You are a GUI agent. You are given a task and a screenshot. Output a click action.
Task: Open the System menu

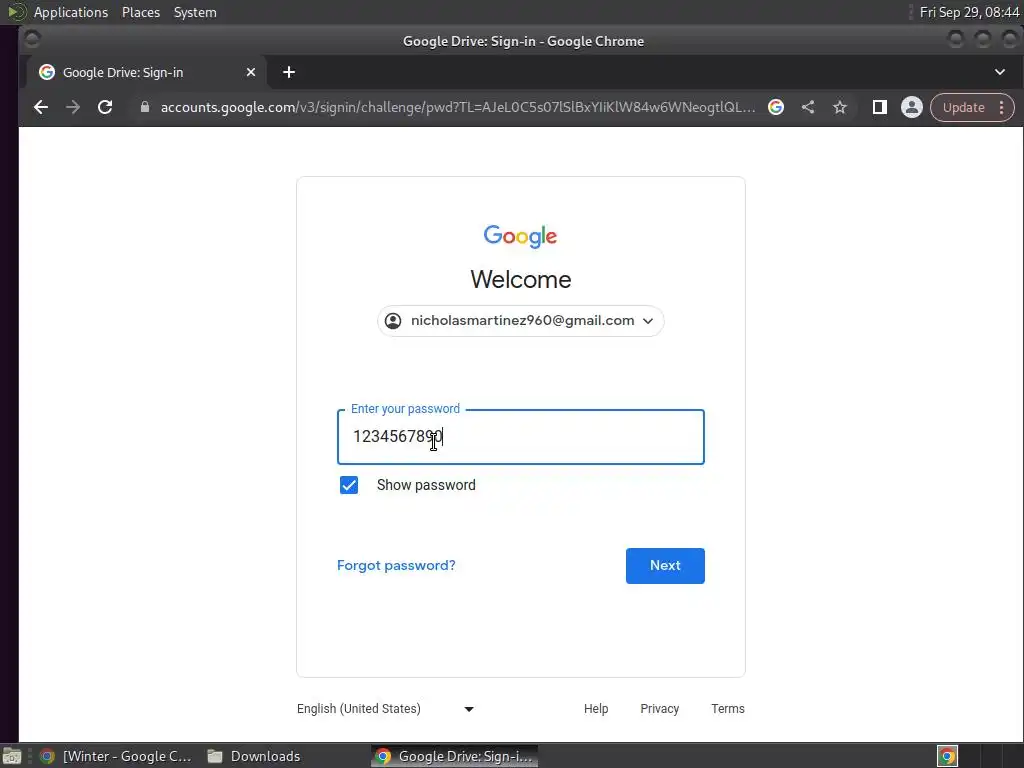[x=195, y=12]
